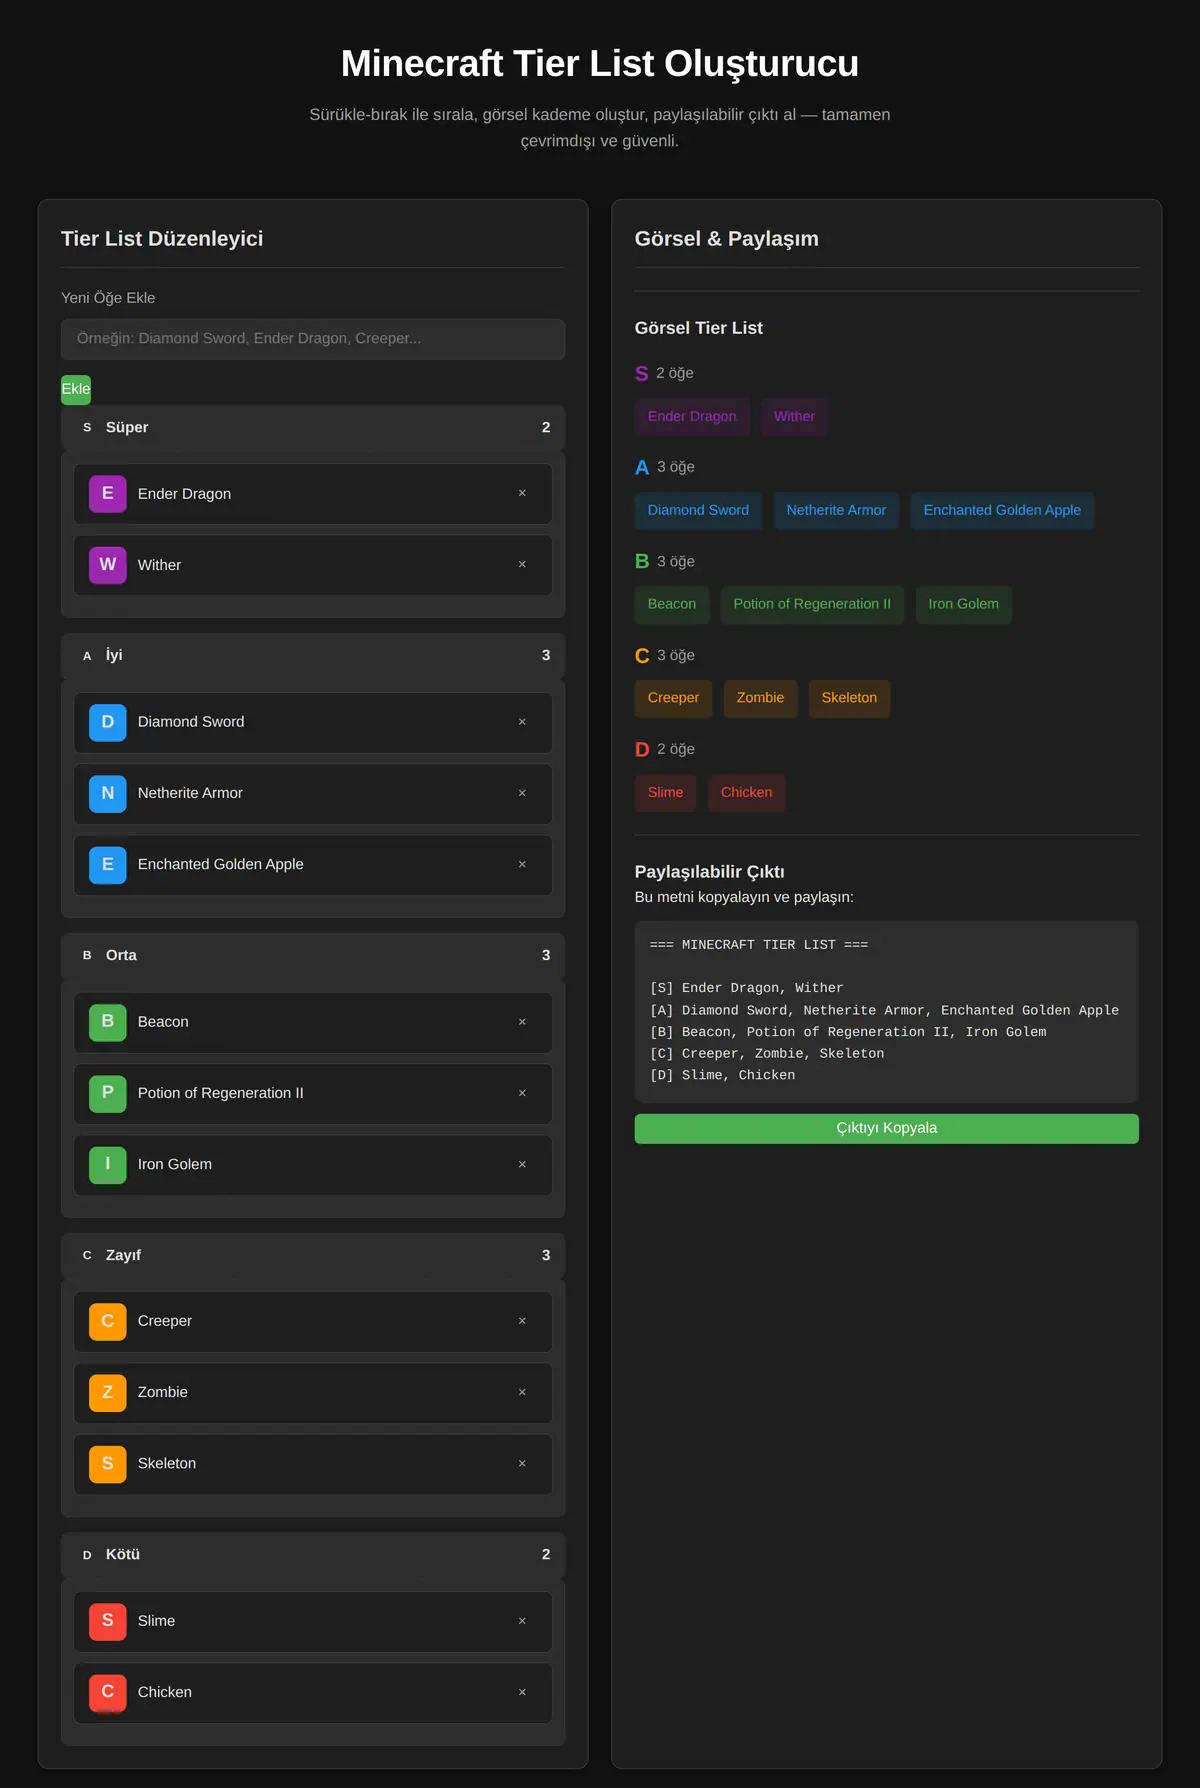Select the blue N icon for Netherite Armor
The width and height of the screenshot is (1200, 1788).
tap(108, 793)
